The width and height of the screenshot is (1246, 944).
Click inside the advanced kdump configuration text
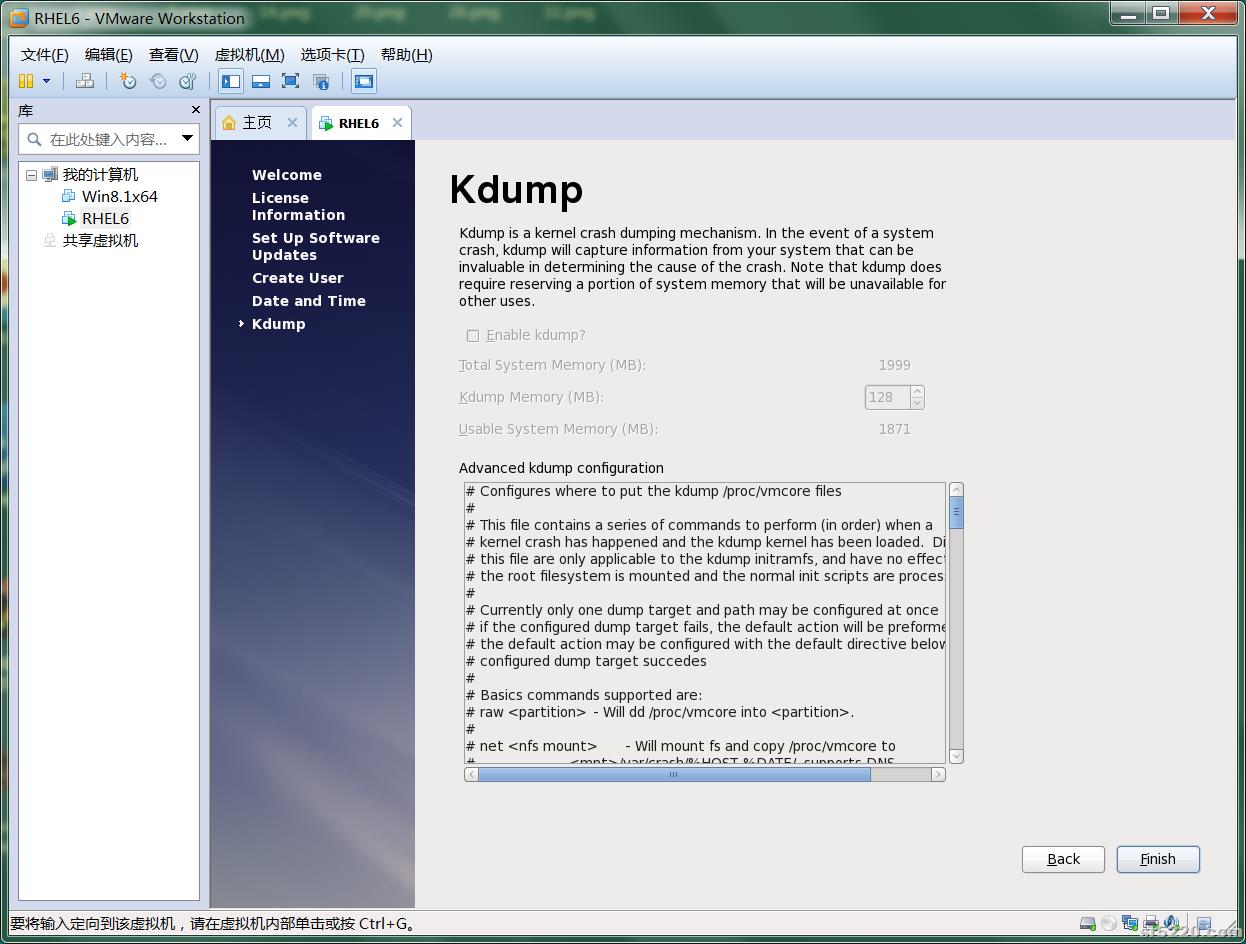coord(705,623)
